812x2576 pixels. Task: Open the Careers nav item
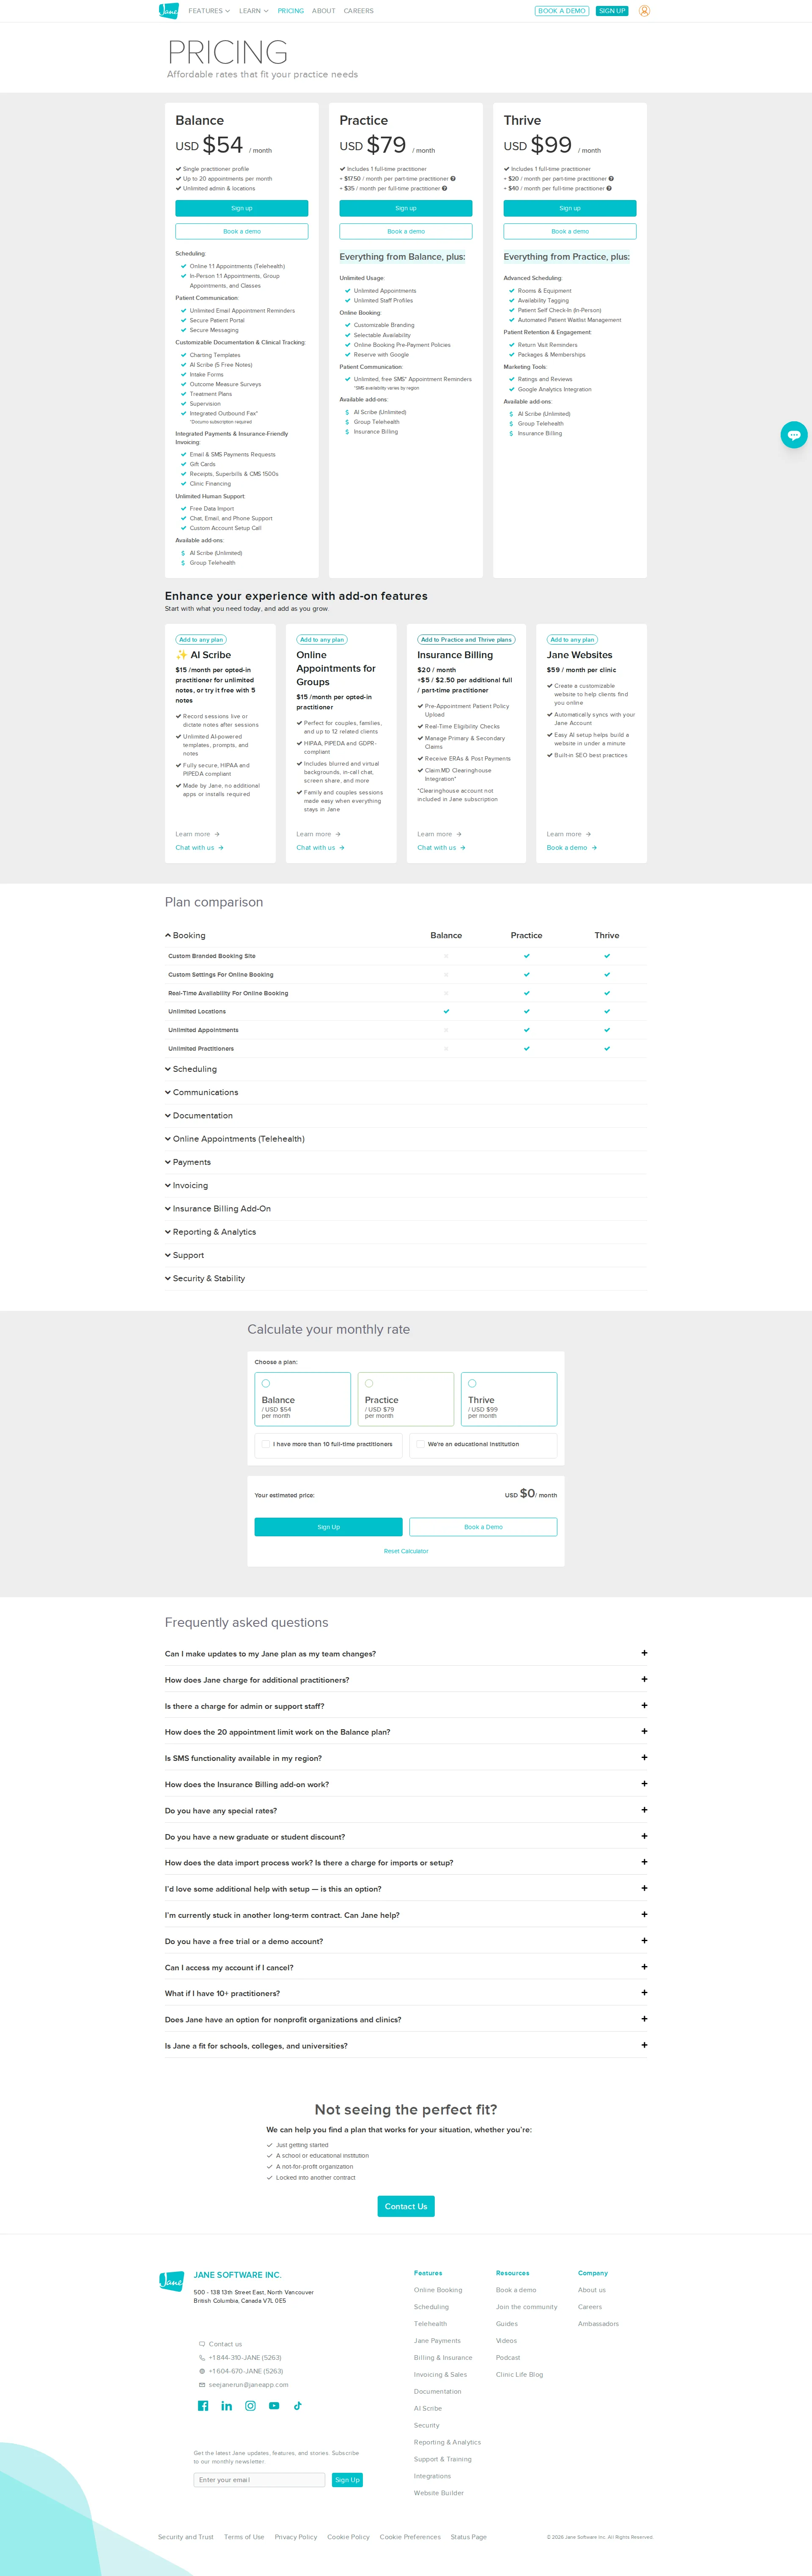(359, 11)
